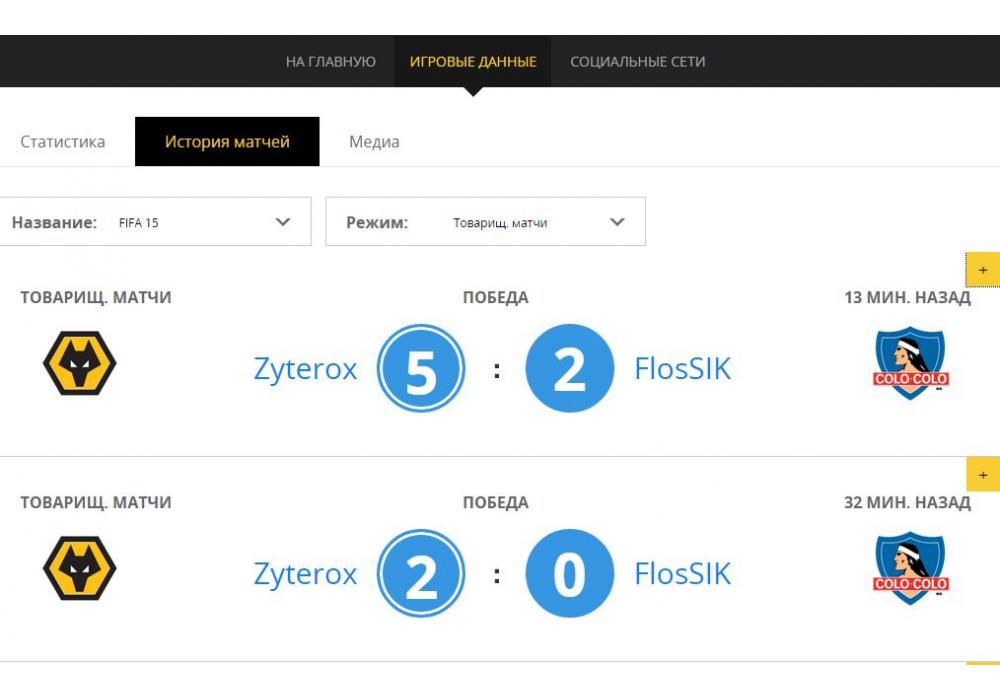Switch to the Медиа tab
Image resolution: width=1000 pixels, height=700 pixels.
[374, 142]
